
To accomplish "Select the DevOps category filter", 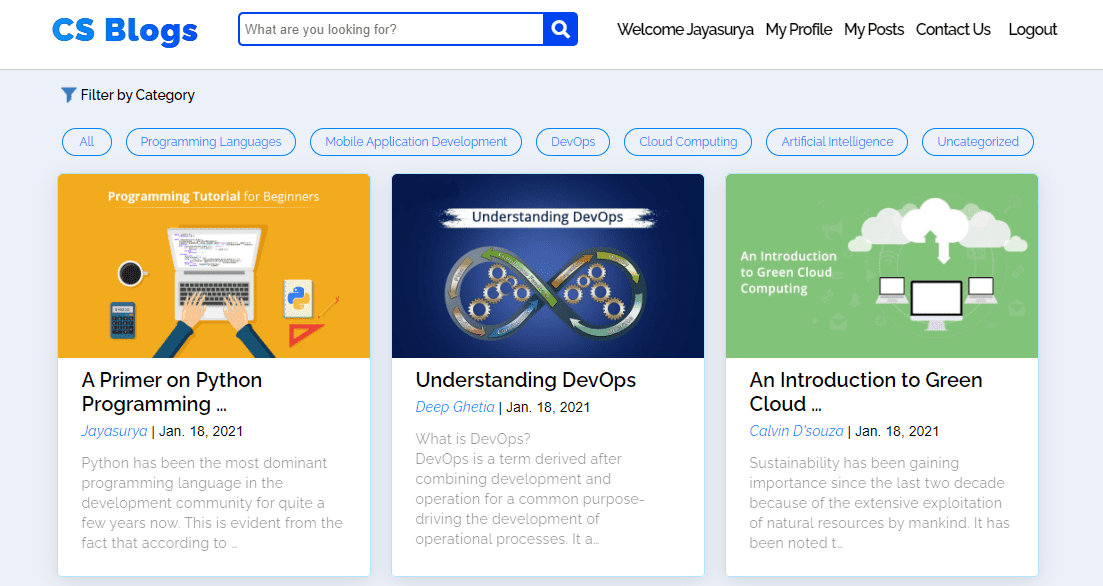I will [x=572, y=141].
